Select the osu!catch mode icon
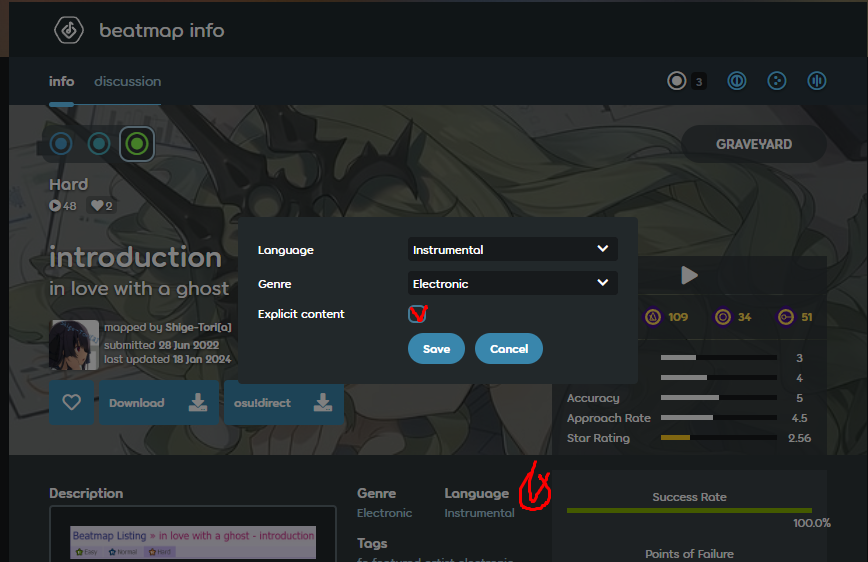Viewport: 868px width, 562px height. click(x=777, y=81)
